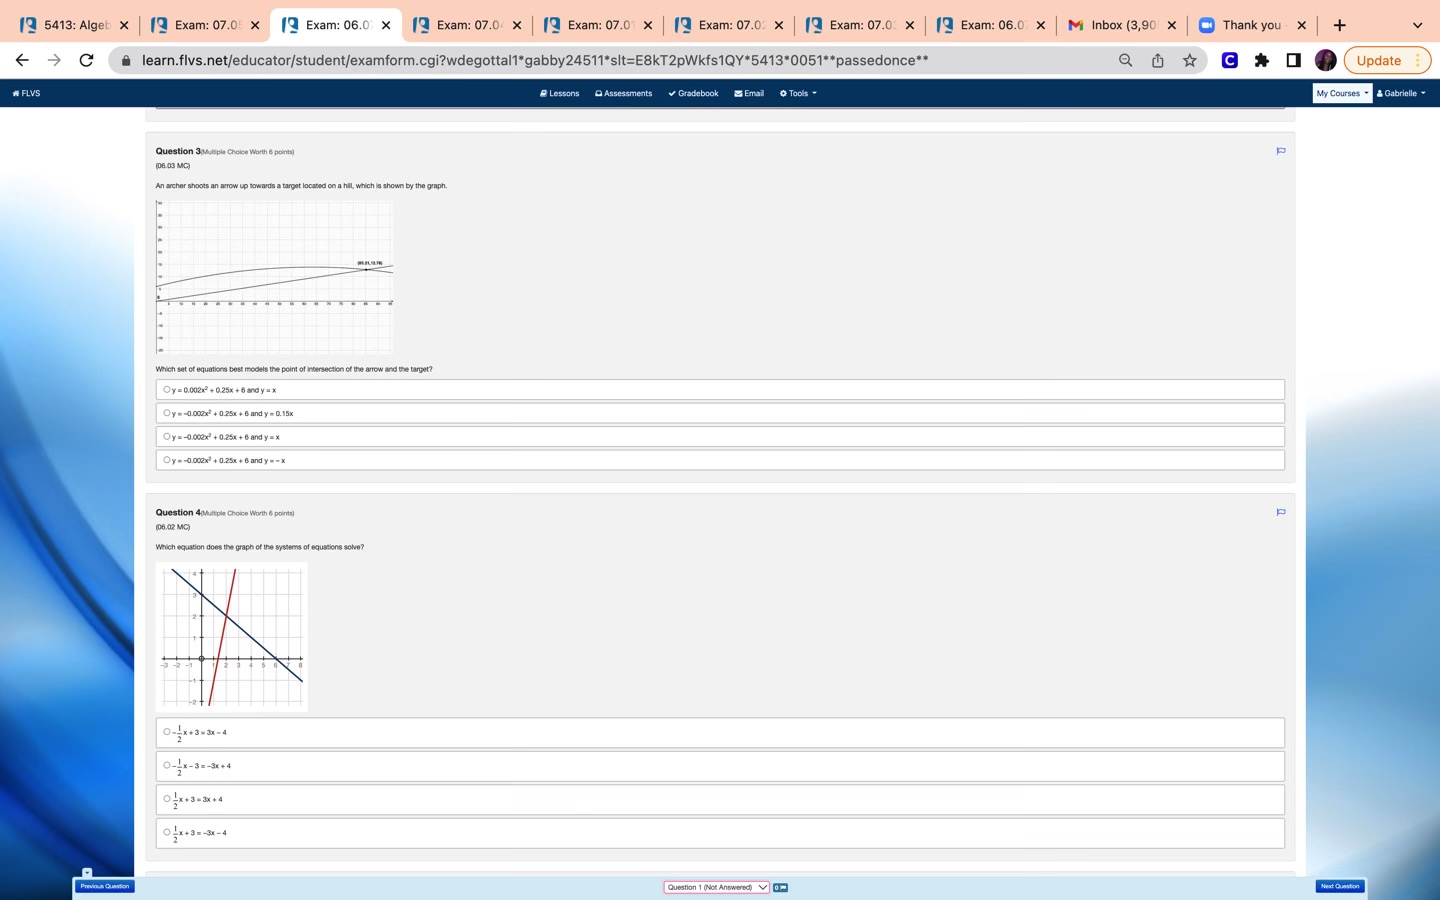Expand the Tools dropdown menu

click(798, 93)
